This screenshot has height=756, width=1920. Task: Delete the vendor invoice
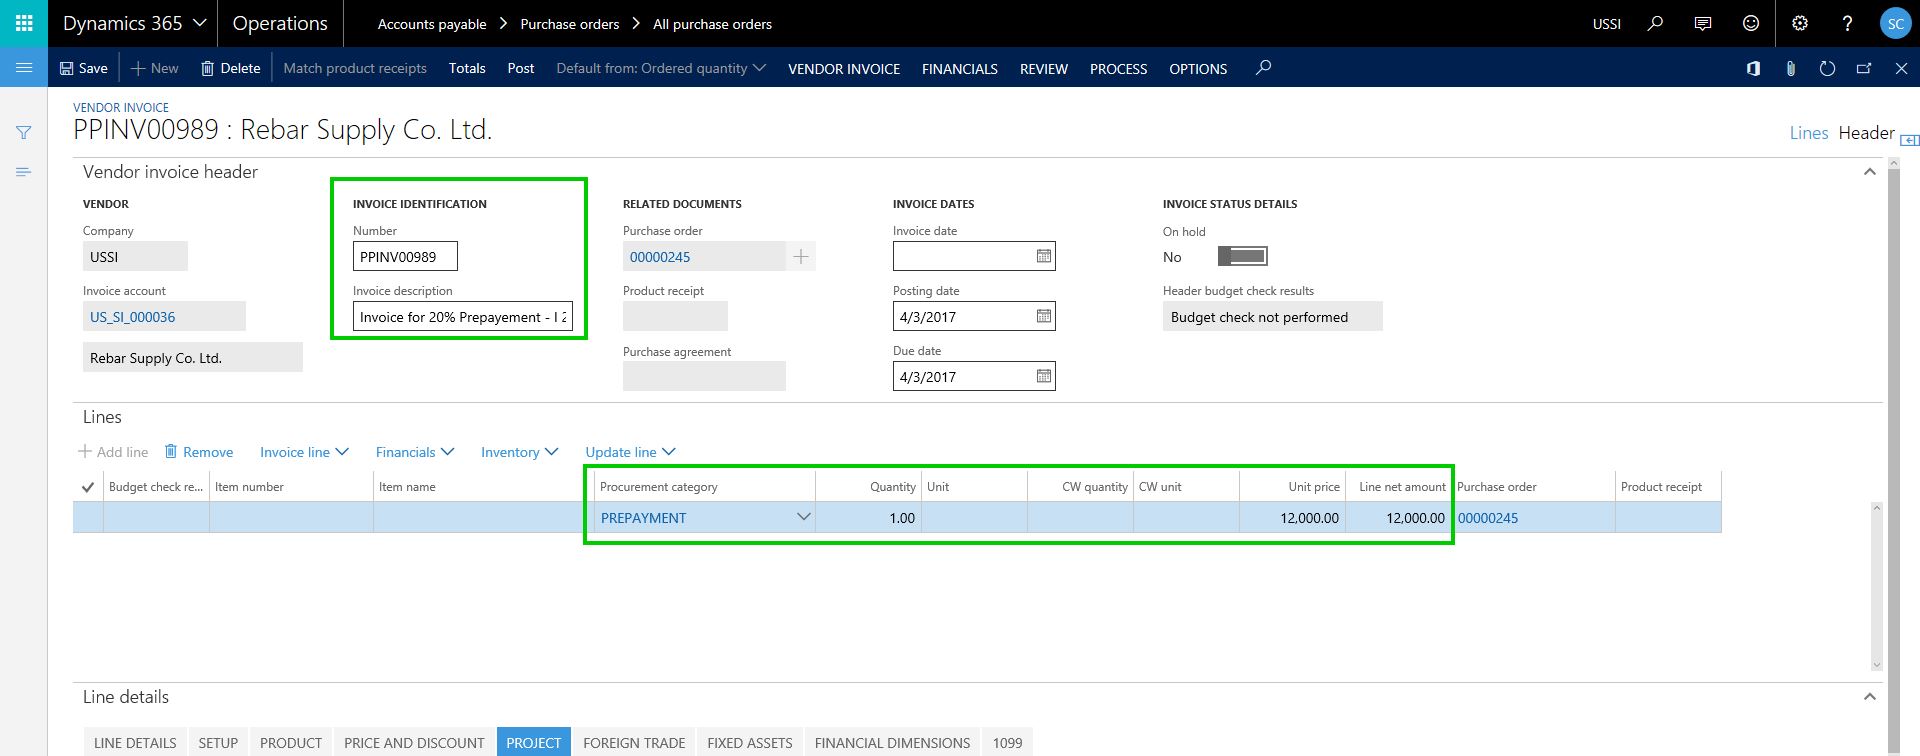pyautogui.click(x=231, y=68)
